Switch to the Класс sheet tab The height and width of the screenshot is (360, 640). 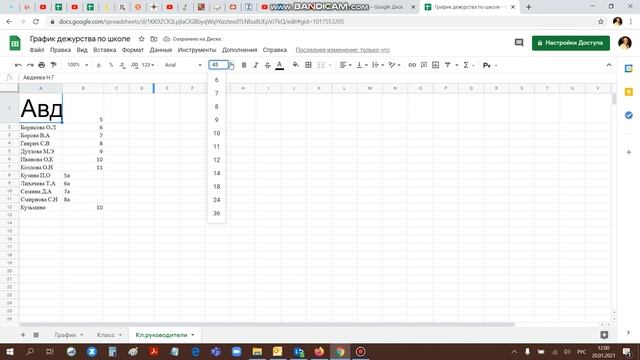(106, 335)
